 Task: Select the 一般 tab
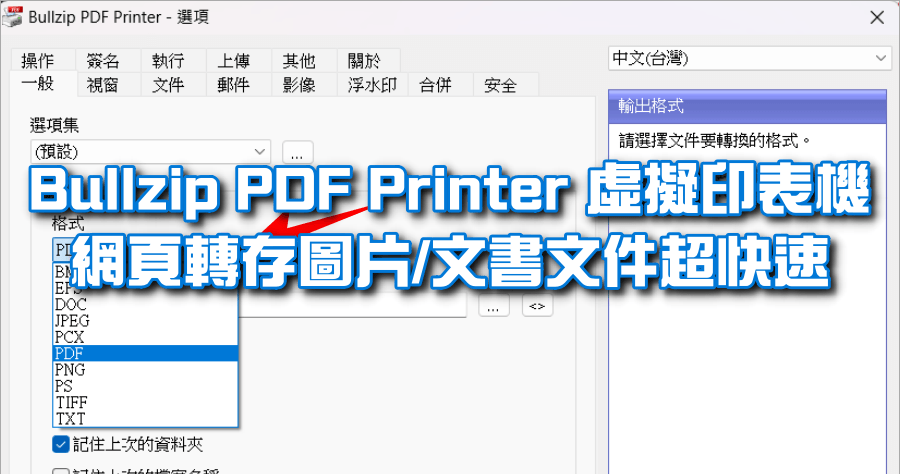[43, 84]
